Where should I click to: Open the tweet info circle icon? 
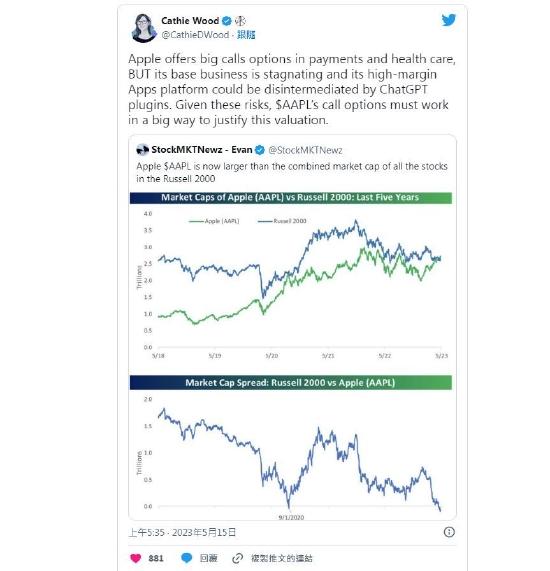[449, 532]
